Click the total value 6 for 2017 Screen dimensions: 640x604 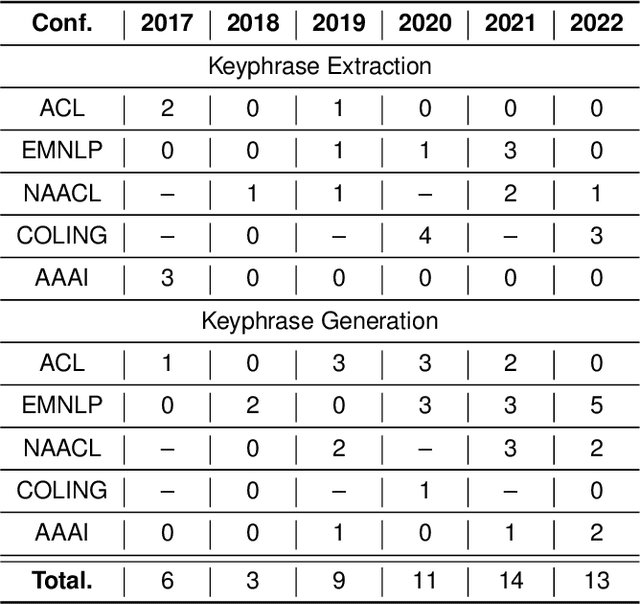point(167,579)
